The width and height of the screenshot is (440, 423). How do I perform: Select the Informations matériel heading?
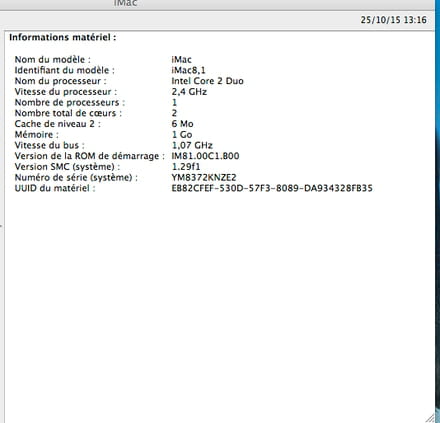click(x=63, y=37)
